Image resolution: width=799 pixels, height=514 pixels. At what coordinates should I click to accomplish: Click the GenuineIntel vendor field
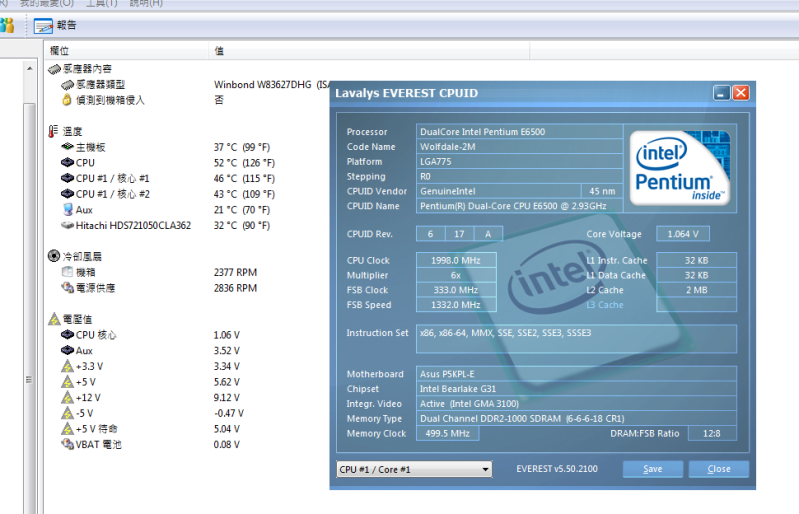[x=499, y=191]
